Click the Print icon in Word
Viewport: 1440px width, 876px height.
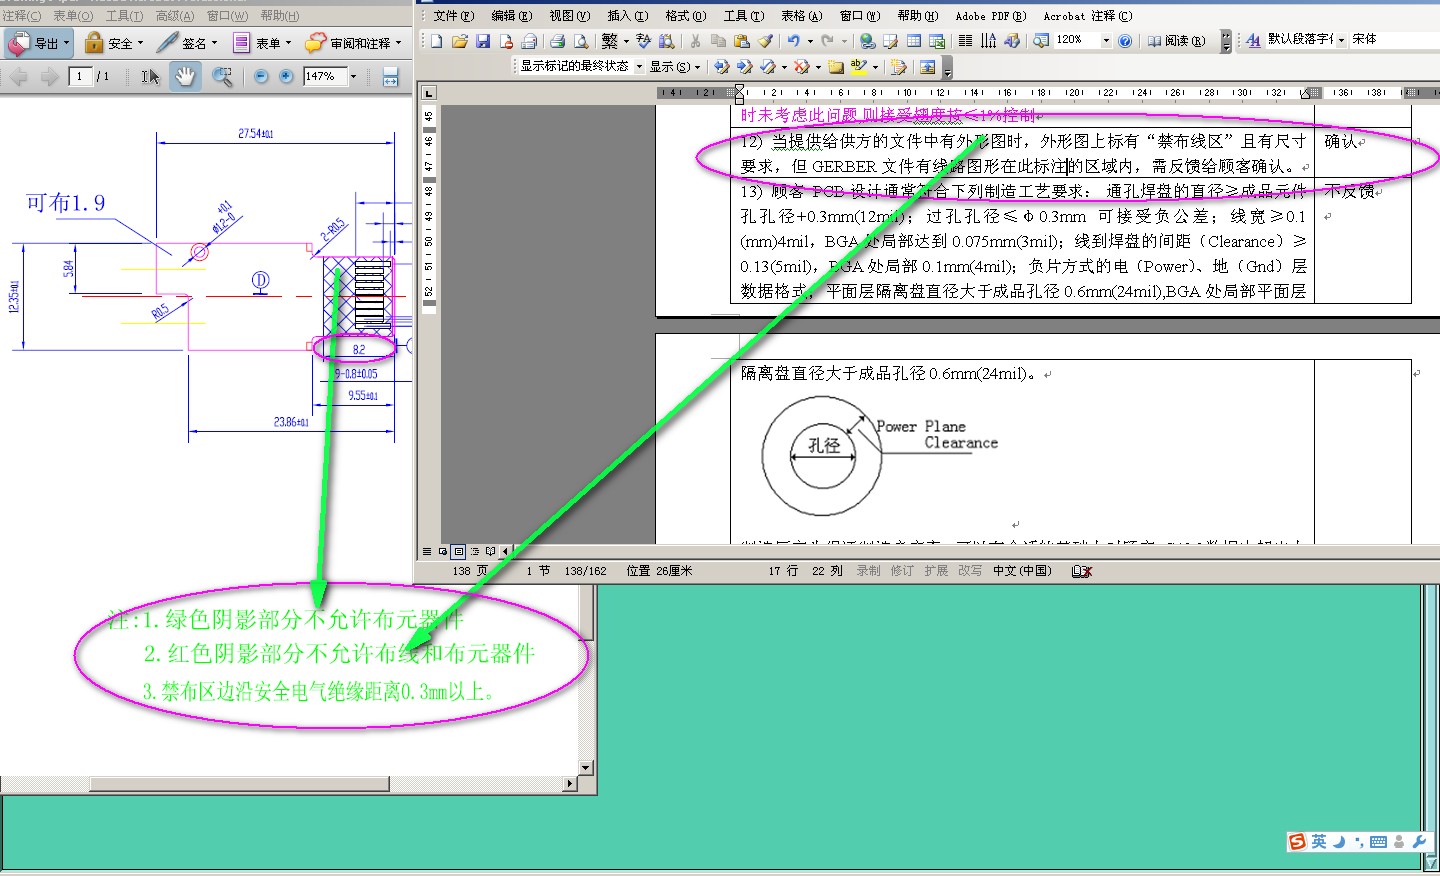(x=557, y=41)
